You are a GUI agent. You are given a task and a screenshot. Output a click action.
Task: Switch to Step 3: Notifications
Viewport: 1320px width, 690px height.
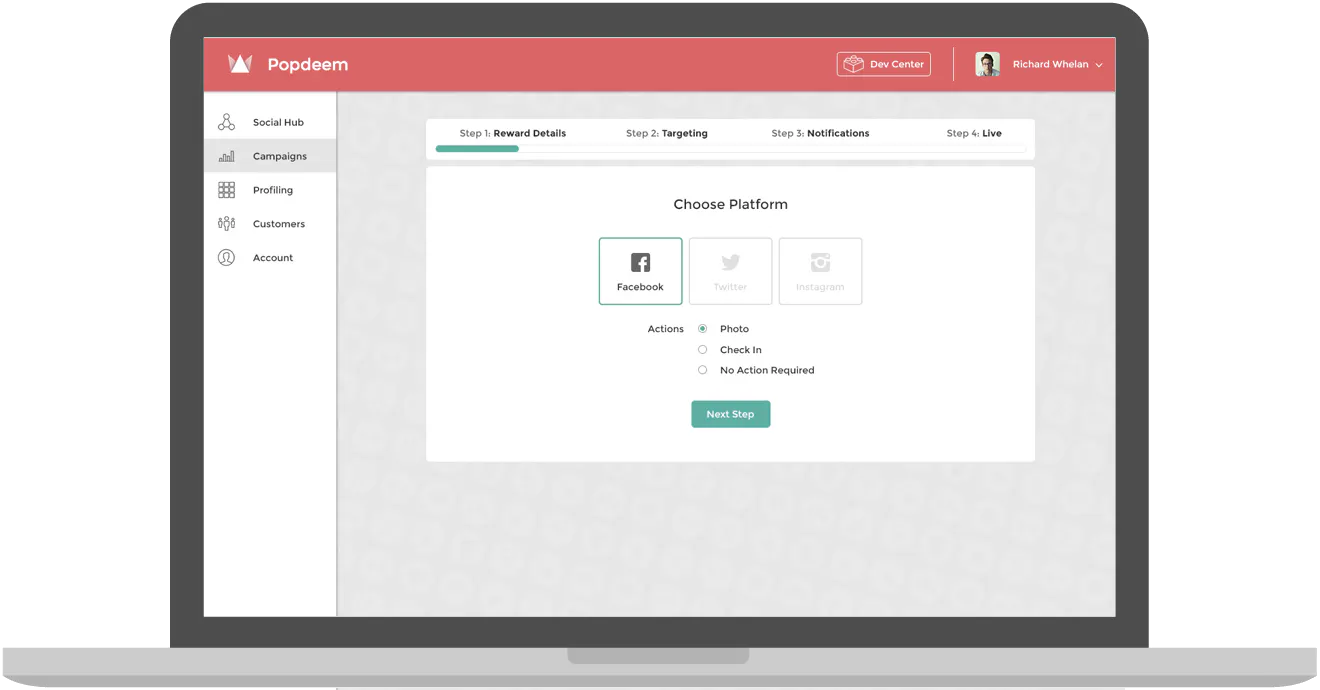[x=820, y=133]
